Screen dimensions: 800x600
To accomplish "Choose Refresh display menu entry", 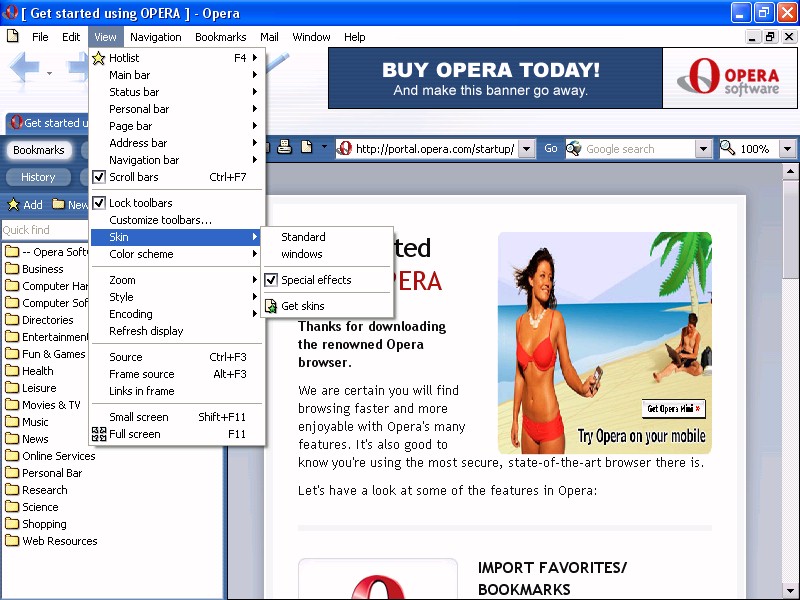I will (177, 331).
